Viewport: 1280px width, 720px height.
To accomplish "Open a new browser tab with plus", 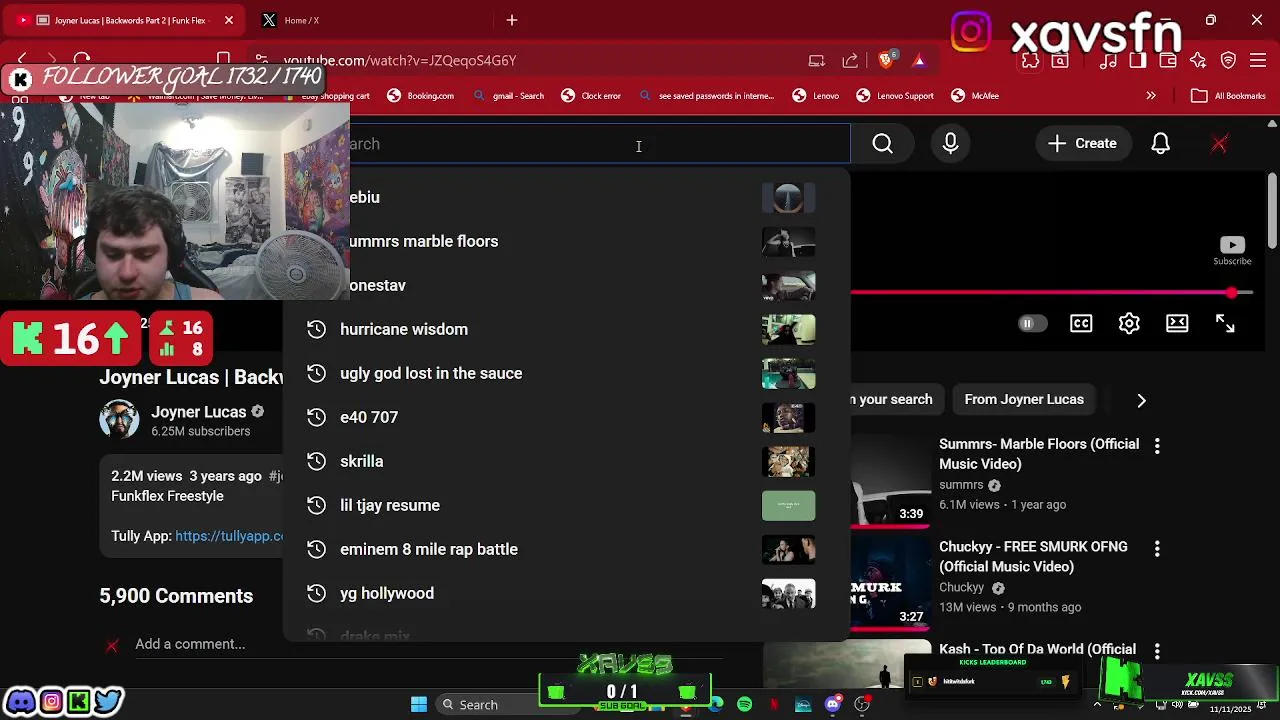I will click(512, 20).
